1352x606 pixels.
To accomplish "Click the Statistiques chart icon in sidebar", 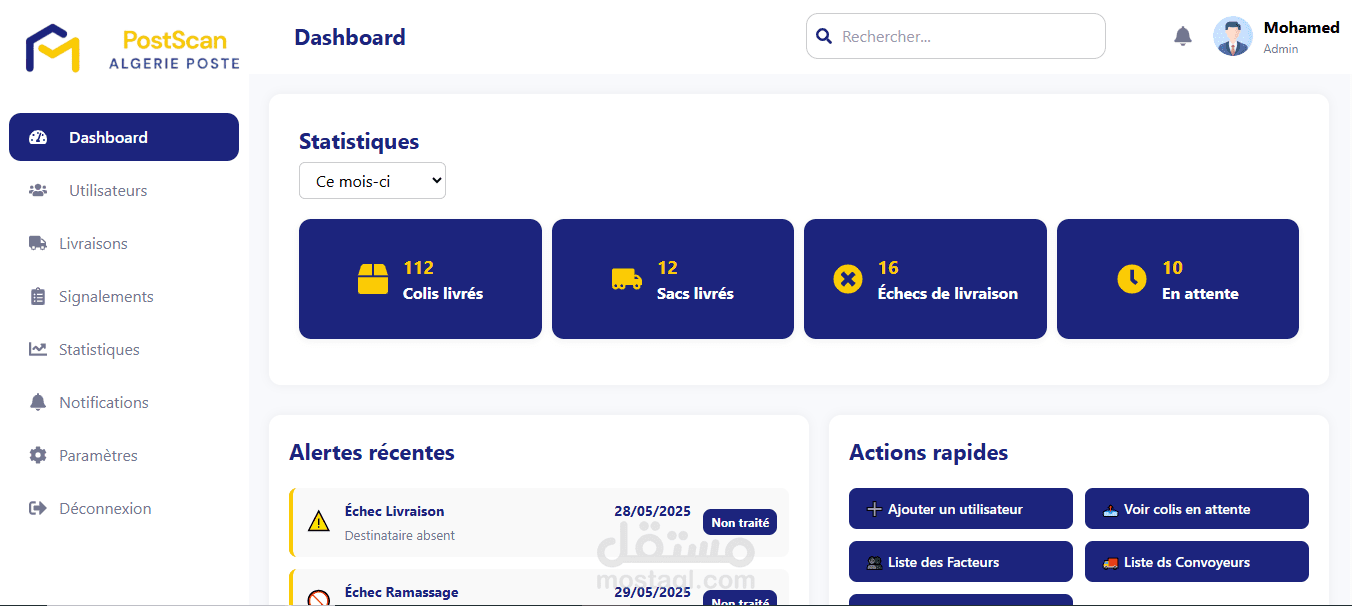I will 38,349.
